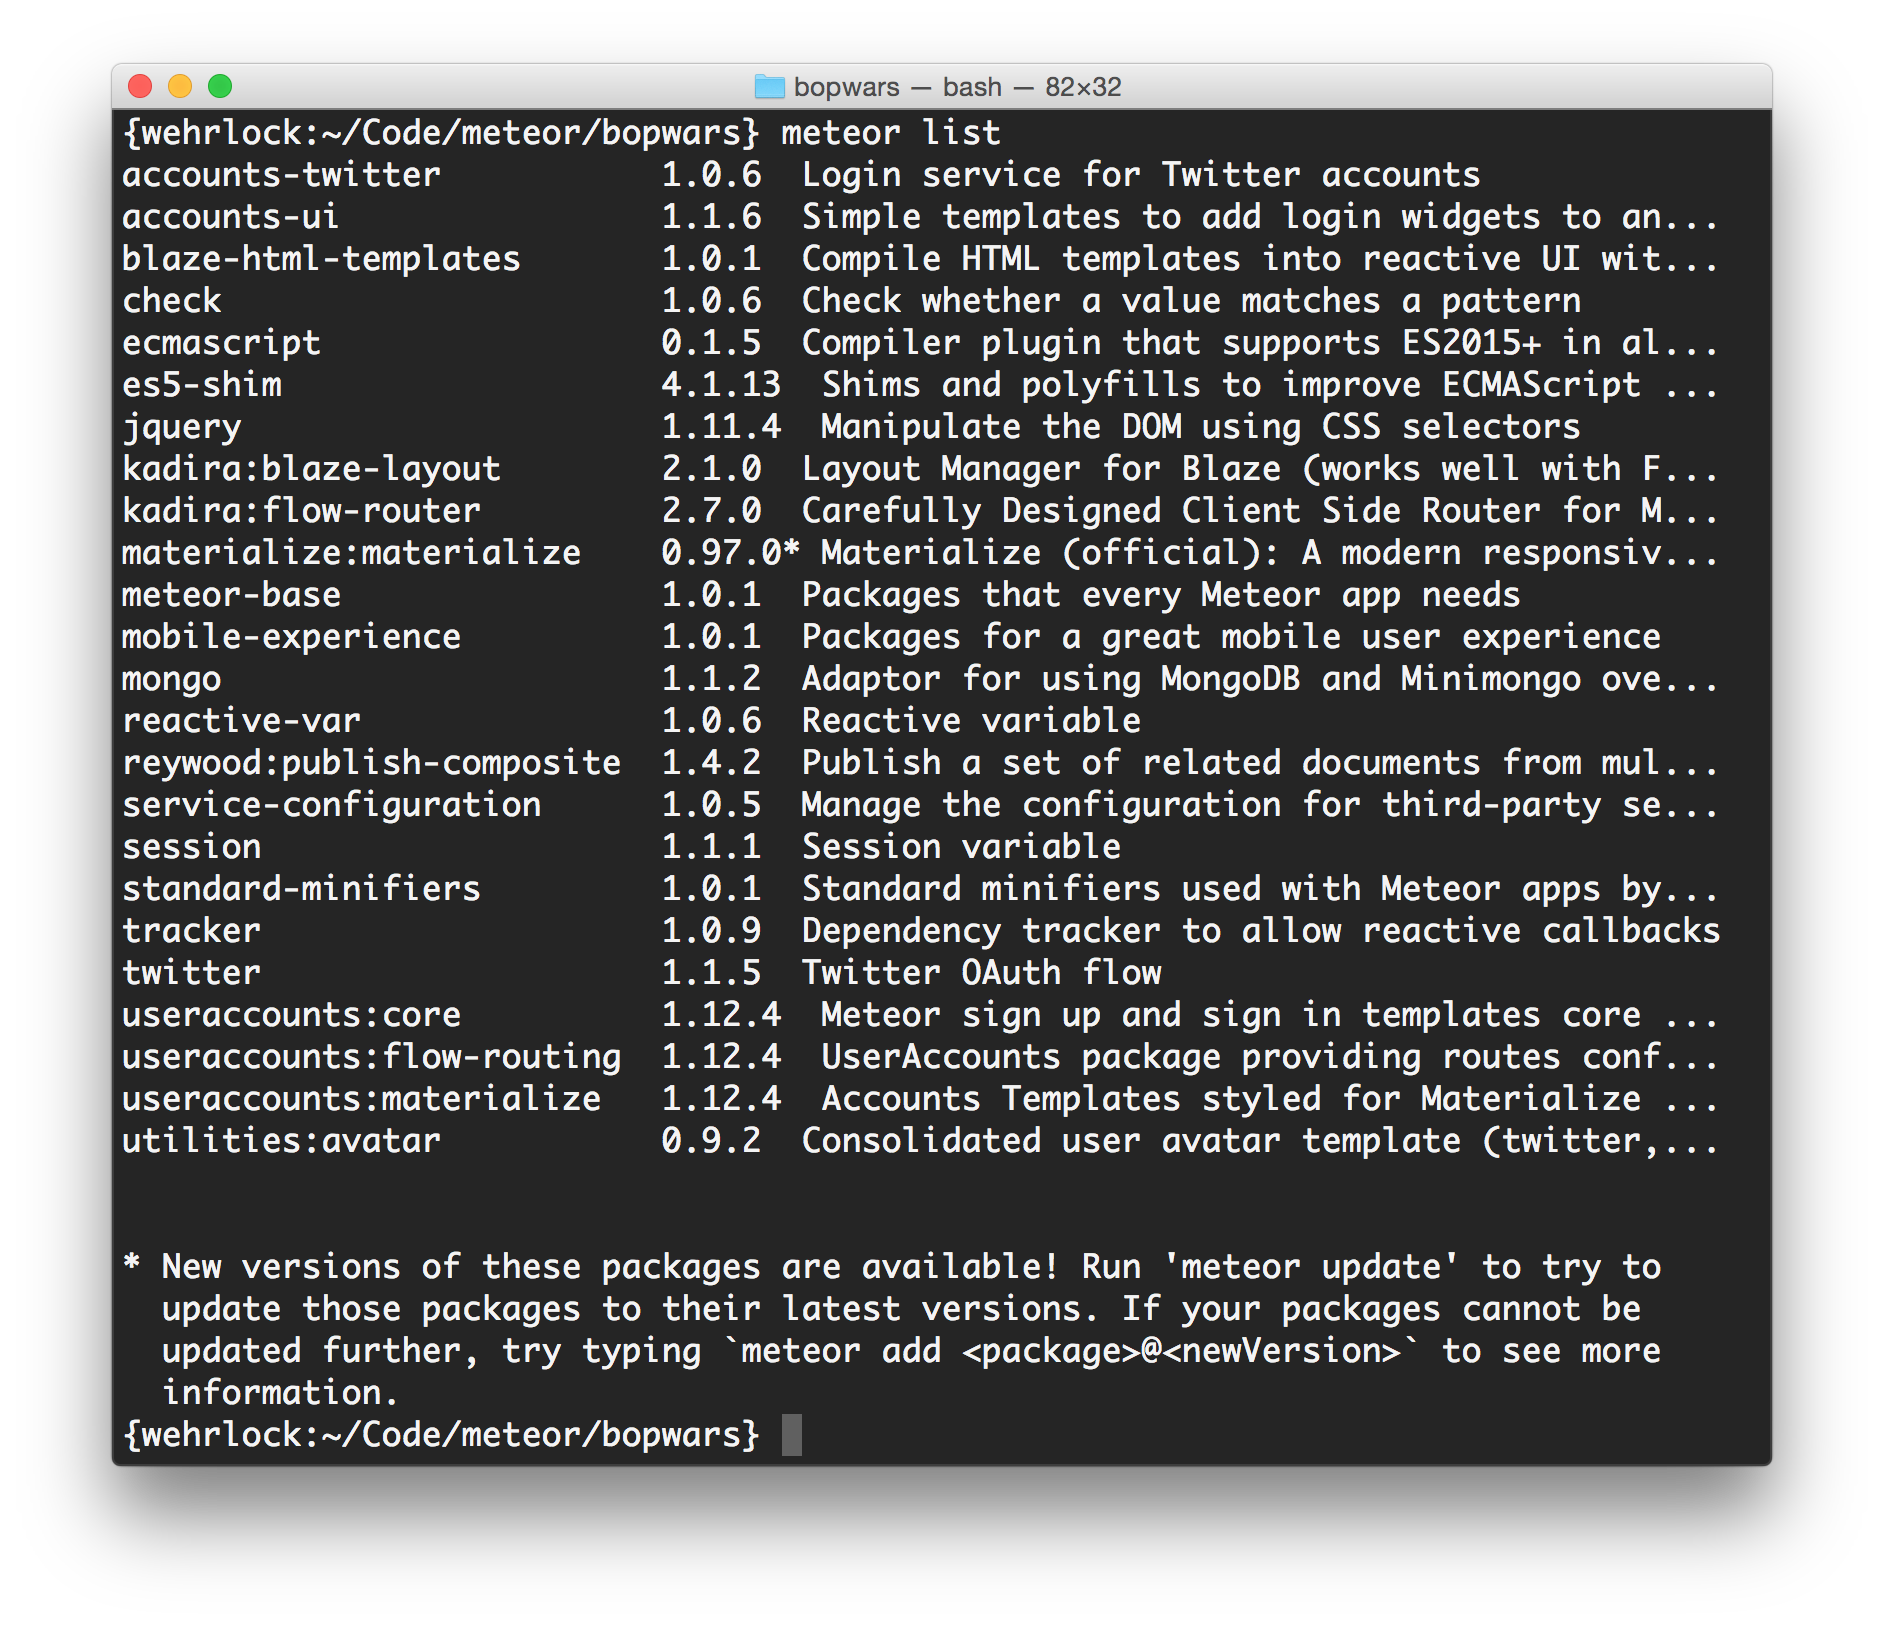Click 'Dependency tracker to allow reactive callbacks'
The image size is (1884, 1626).
click(1261, 931)
